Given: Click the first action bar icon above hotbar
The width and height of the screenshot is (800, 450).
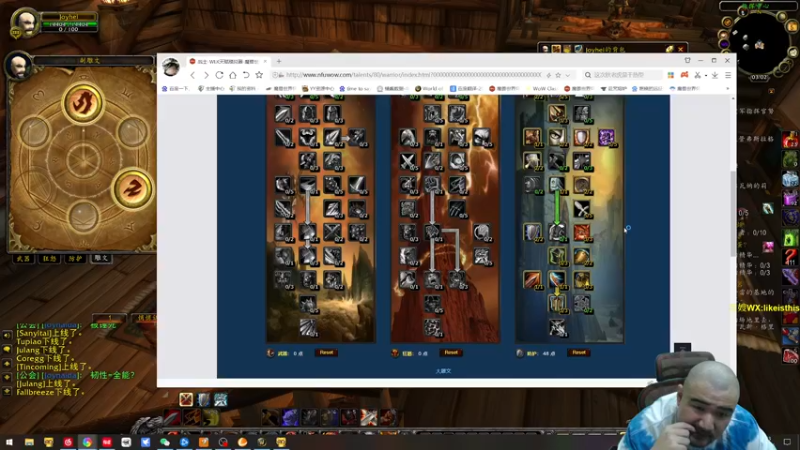Looking at the screenshot, I should pyautogui.click(x=186, y=399).
